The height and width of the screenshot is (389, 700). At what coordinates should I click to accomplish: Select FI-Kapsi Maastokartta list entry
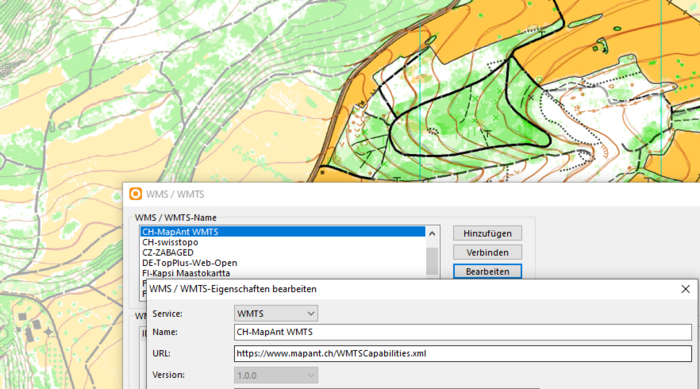pos(283,273)
